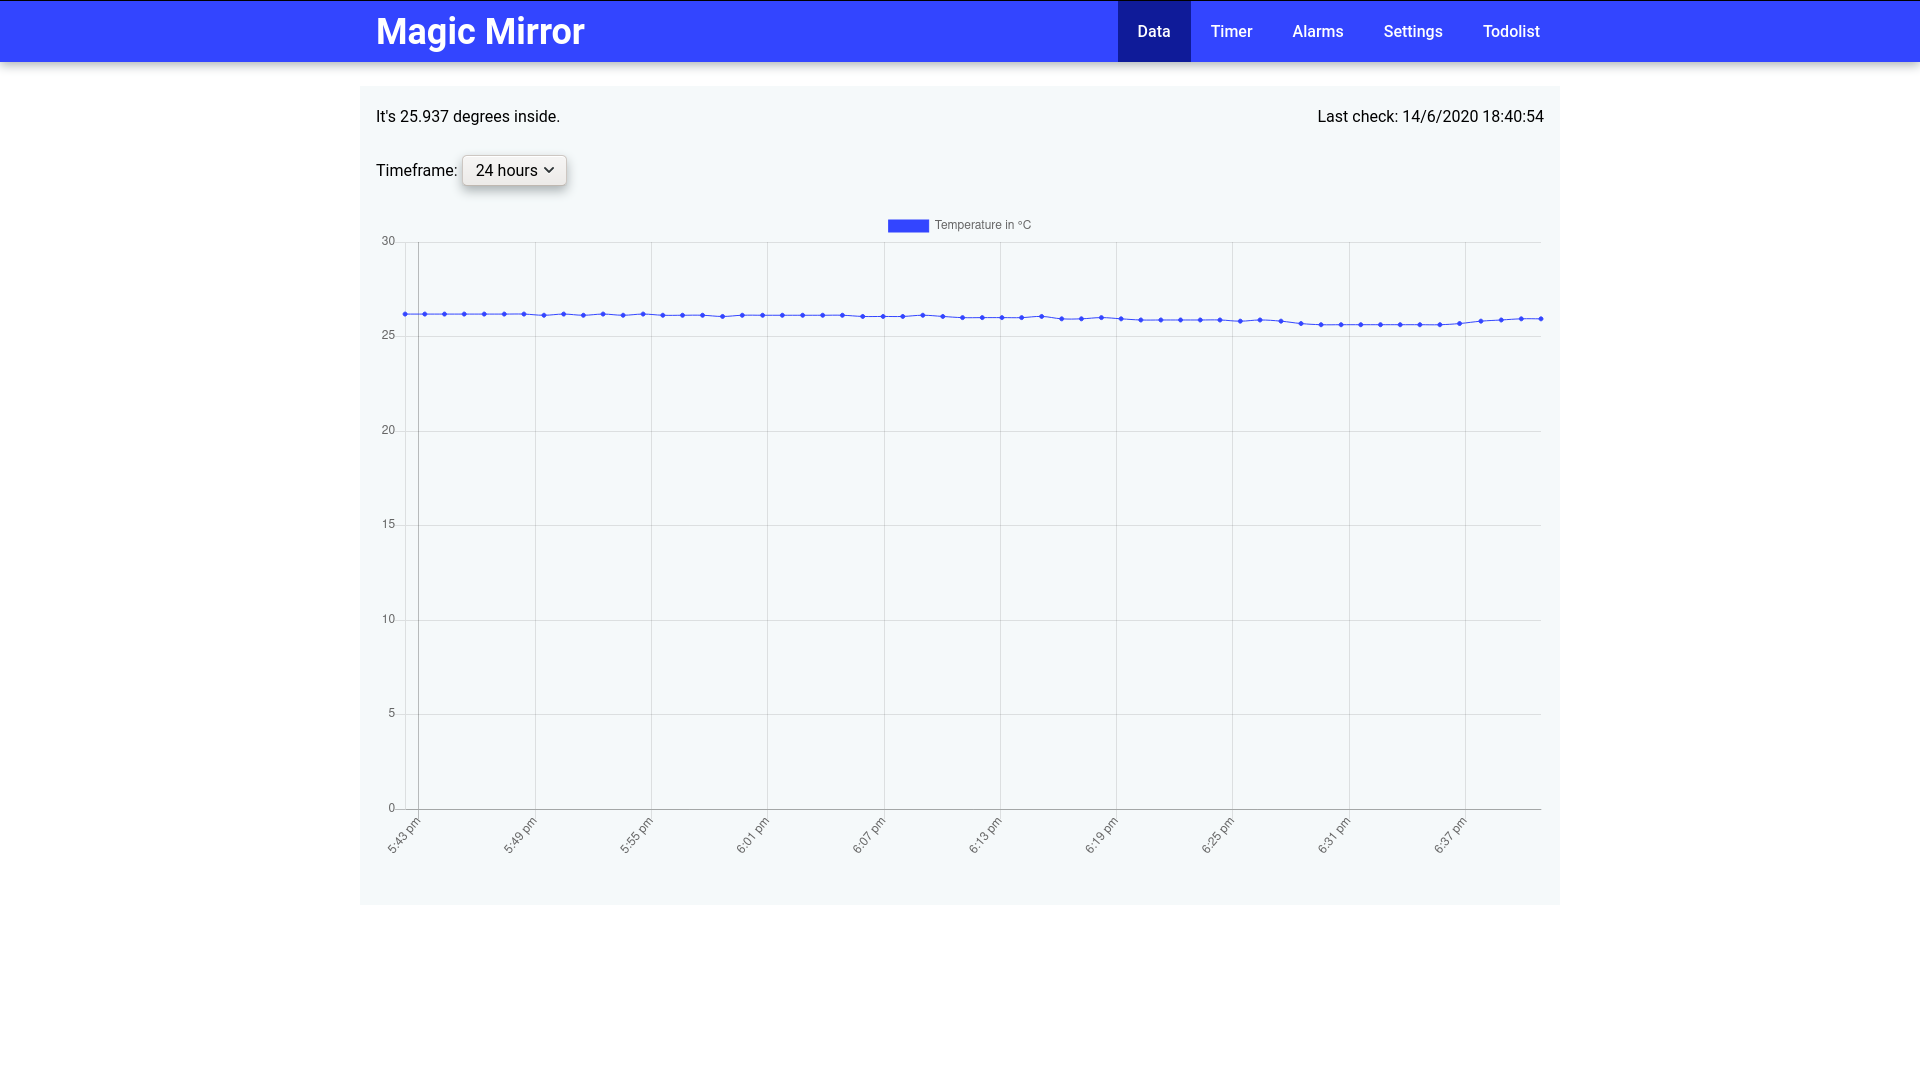Image resolution: width=1920 pixels, height=1080 pixels.
Task: Expand the Timeframe 24 hours dropdown
Action: pyautogui.click(x=514, y=170)
